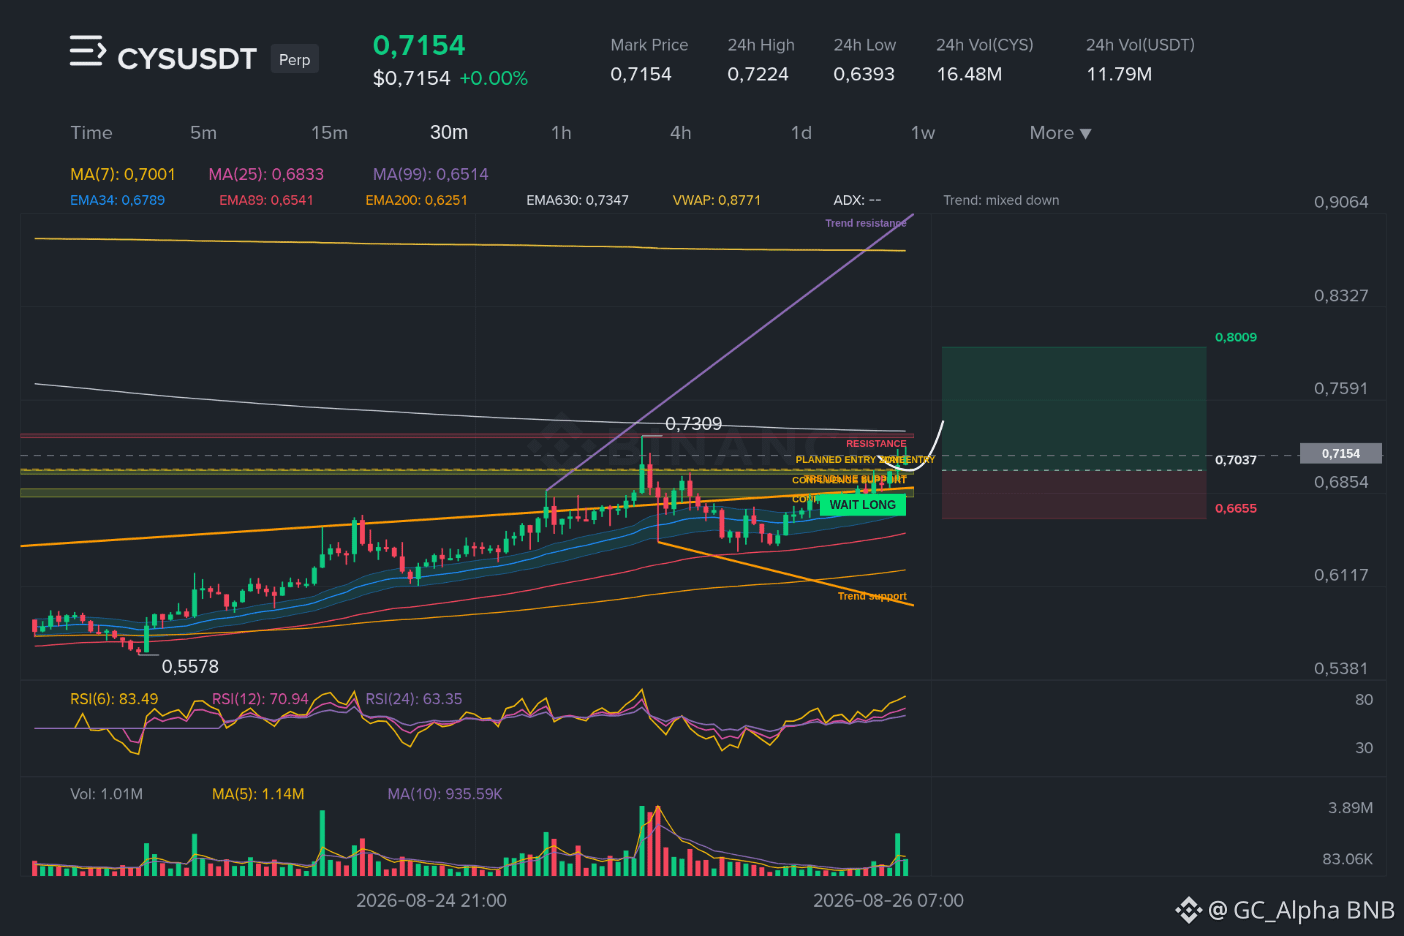The width and height of the screenshot is (1404, 936).
Task: Click the EMA34: 0,6789 indicator label
Action: pyautogui.click(x=117, y=200)
